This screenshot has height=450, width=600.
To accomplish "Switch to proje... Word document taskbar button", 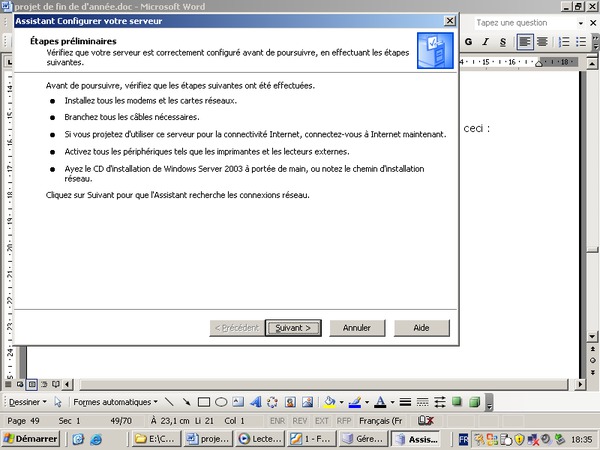I will click(x=209, y=439).
